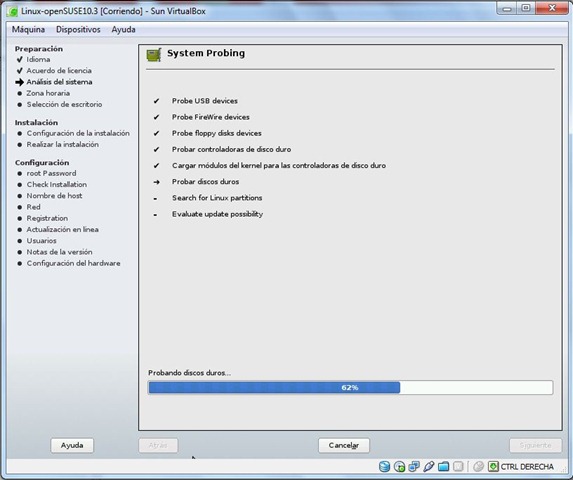Screen dimensions: 573x480
Task: Click the Ayuda button at bottom left
Action: coord(72,445)
